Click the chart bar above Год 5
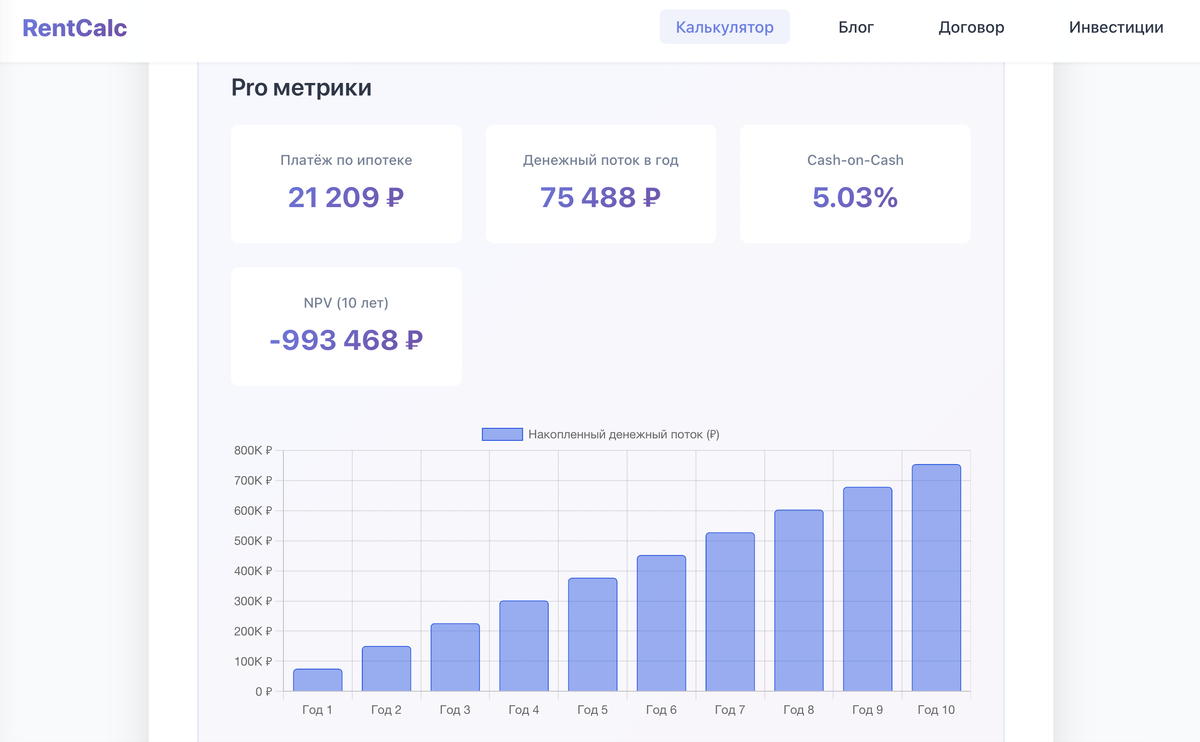Screen dimensions: 1200x742 tap(593, 635)
